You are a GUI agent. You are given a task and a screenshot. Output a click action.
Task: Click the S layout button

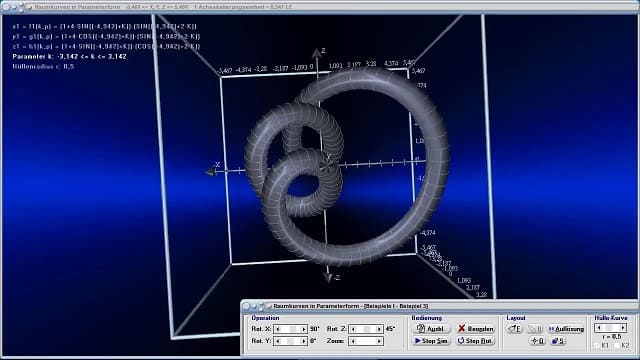(558, 341)
